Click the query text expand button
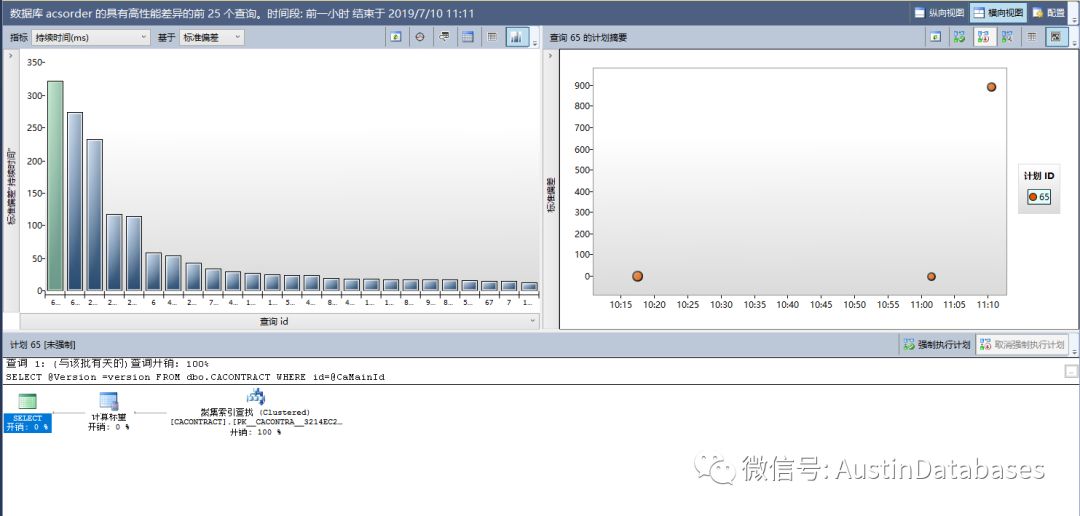 [1070, 371]
